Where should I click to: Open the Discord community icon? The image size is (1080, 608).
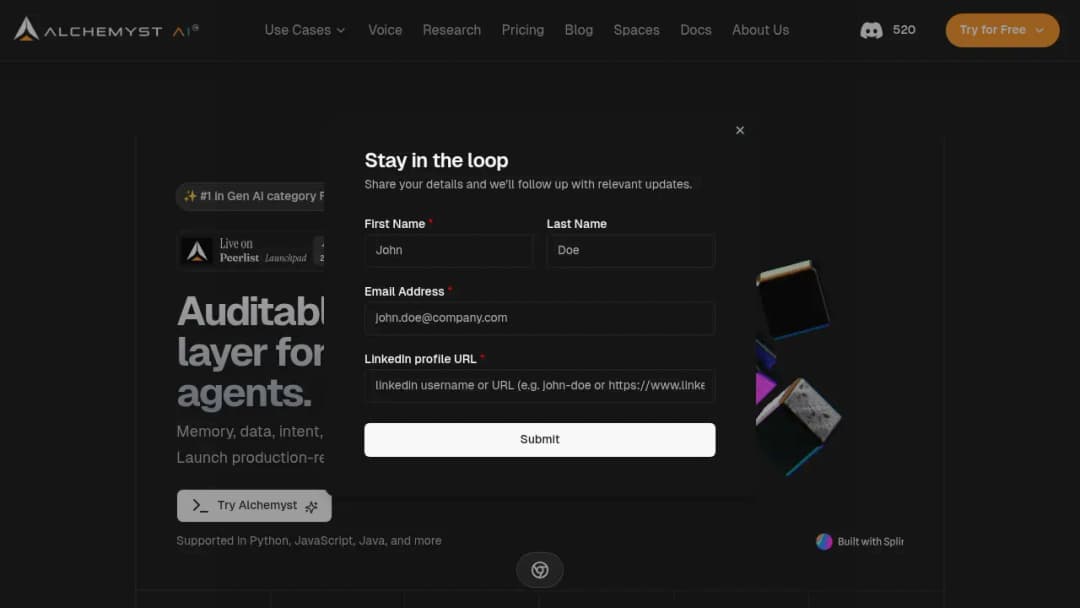871,30
